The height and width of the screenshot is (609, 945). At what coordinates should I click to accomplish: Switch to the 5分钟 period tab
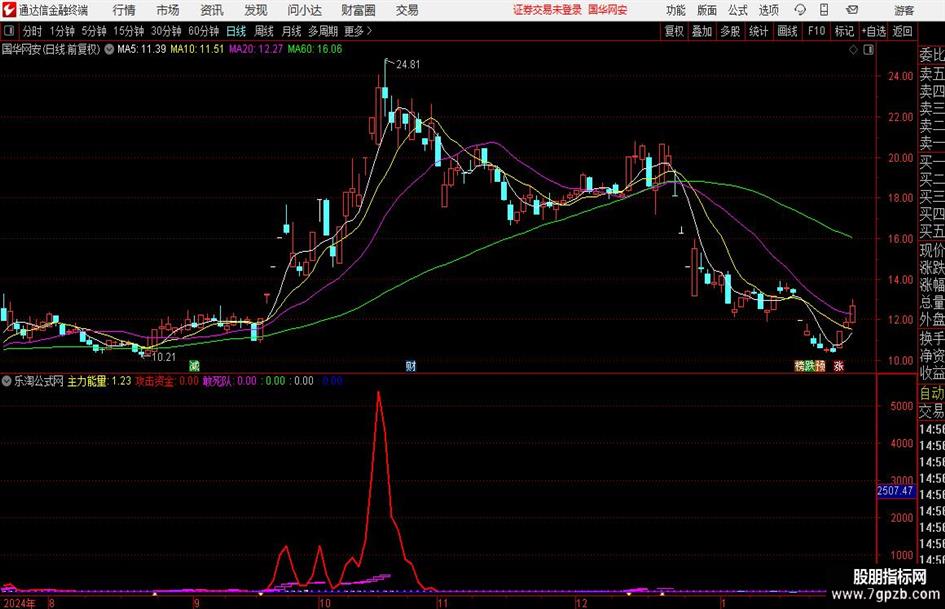click(94, 31)
